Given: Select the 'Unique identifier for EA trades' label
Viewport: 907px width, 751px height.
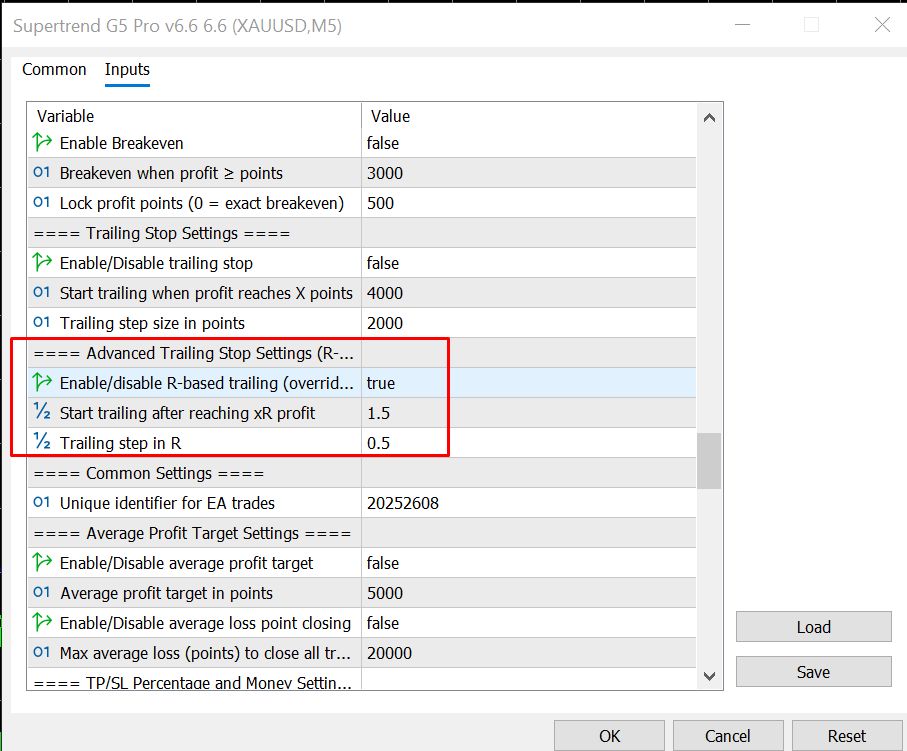Looking at the screenshot, I should pos(167,503).
